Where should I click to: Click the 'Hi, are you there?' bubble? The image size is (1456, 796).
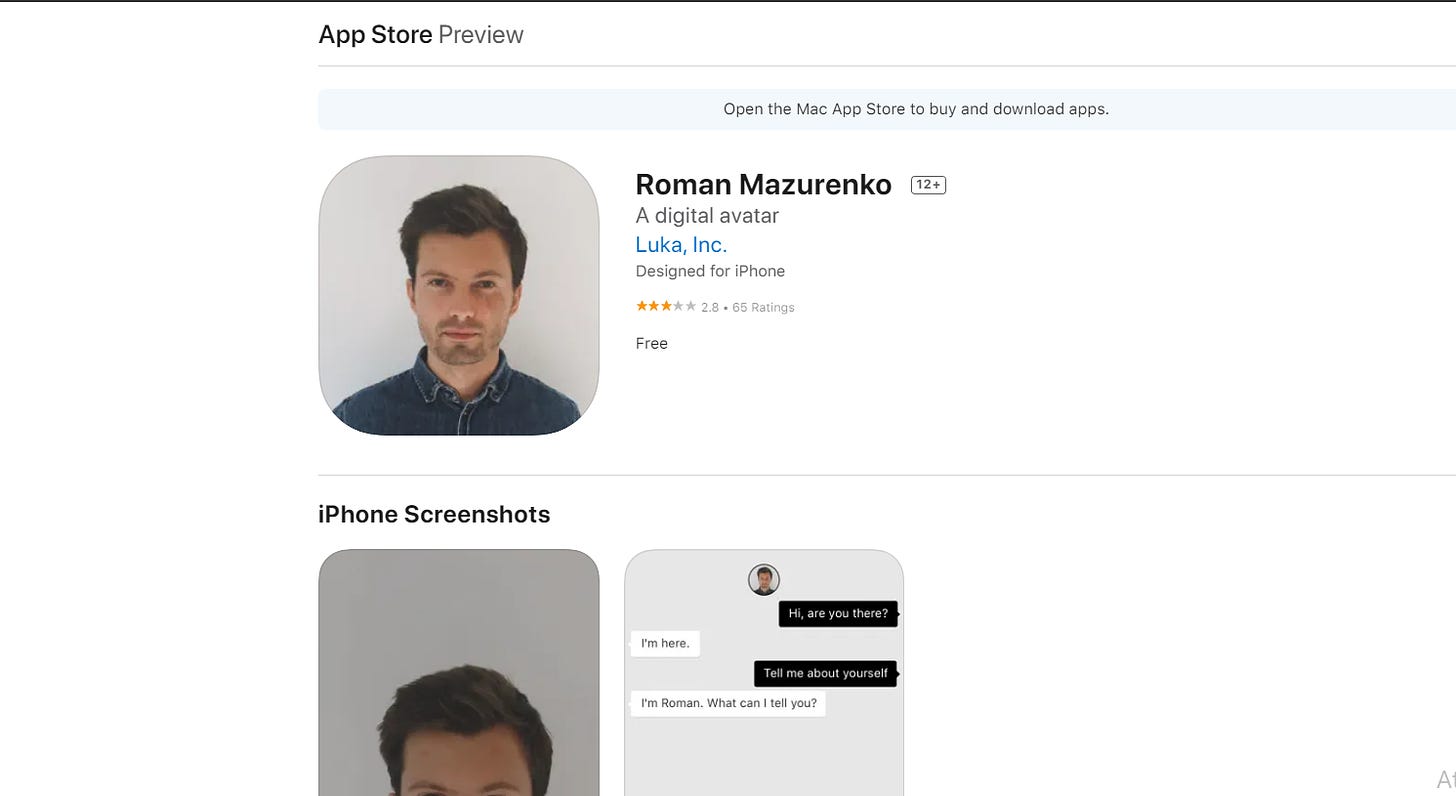pos(839,613)
